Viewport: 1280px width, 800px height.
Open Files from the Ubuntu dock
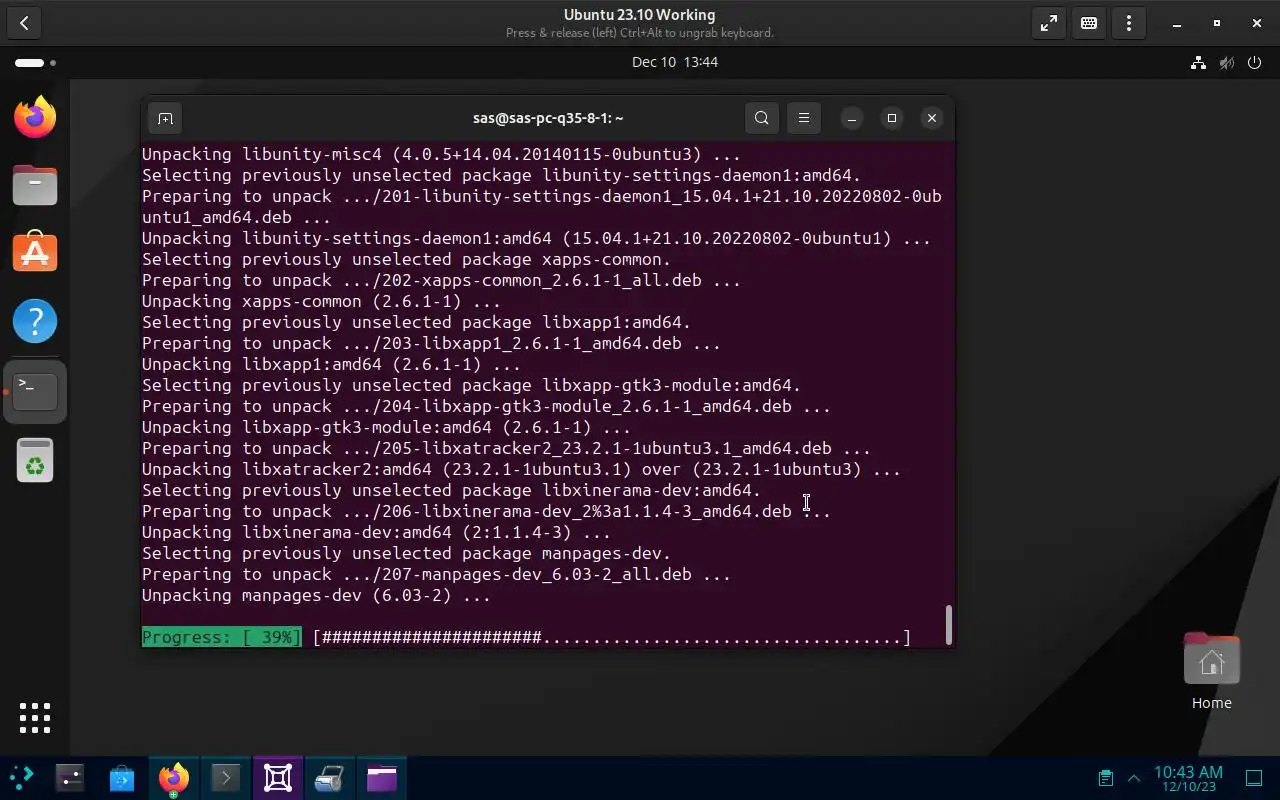[x=35, y=185]
